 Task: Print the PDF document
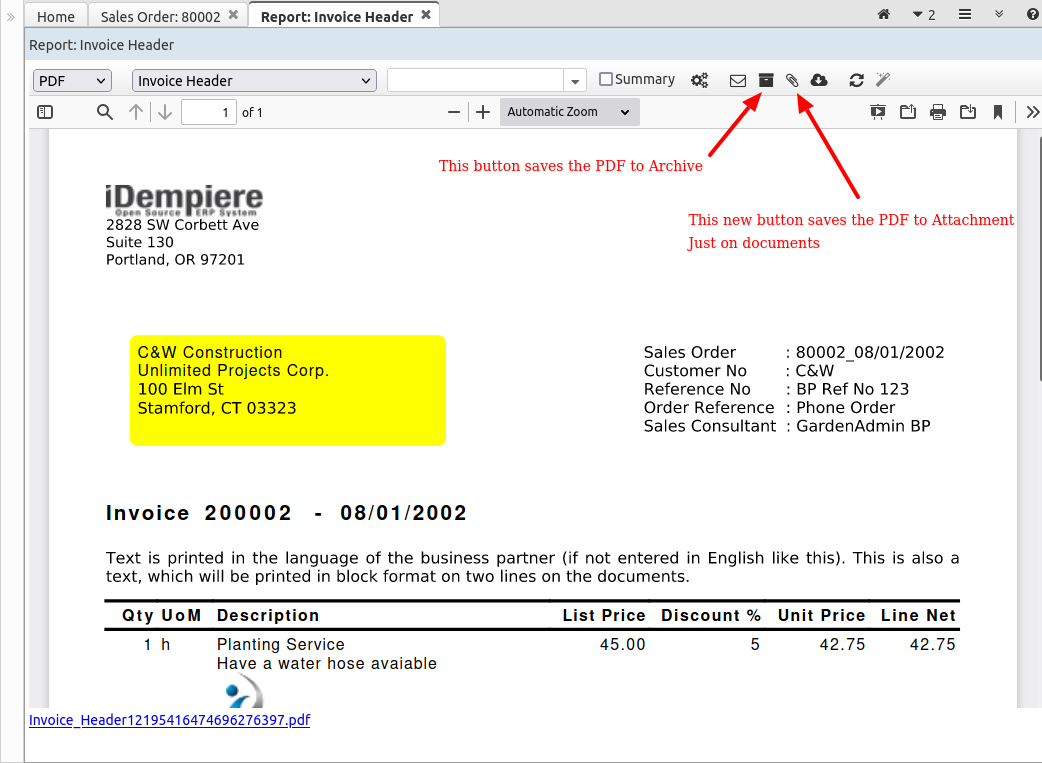[938, 112]
